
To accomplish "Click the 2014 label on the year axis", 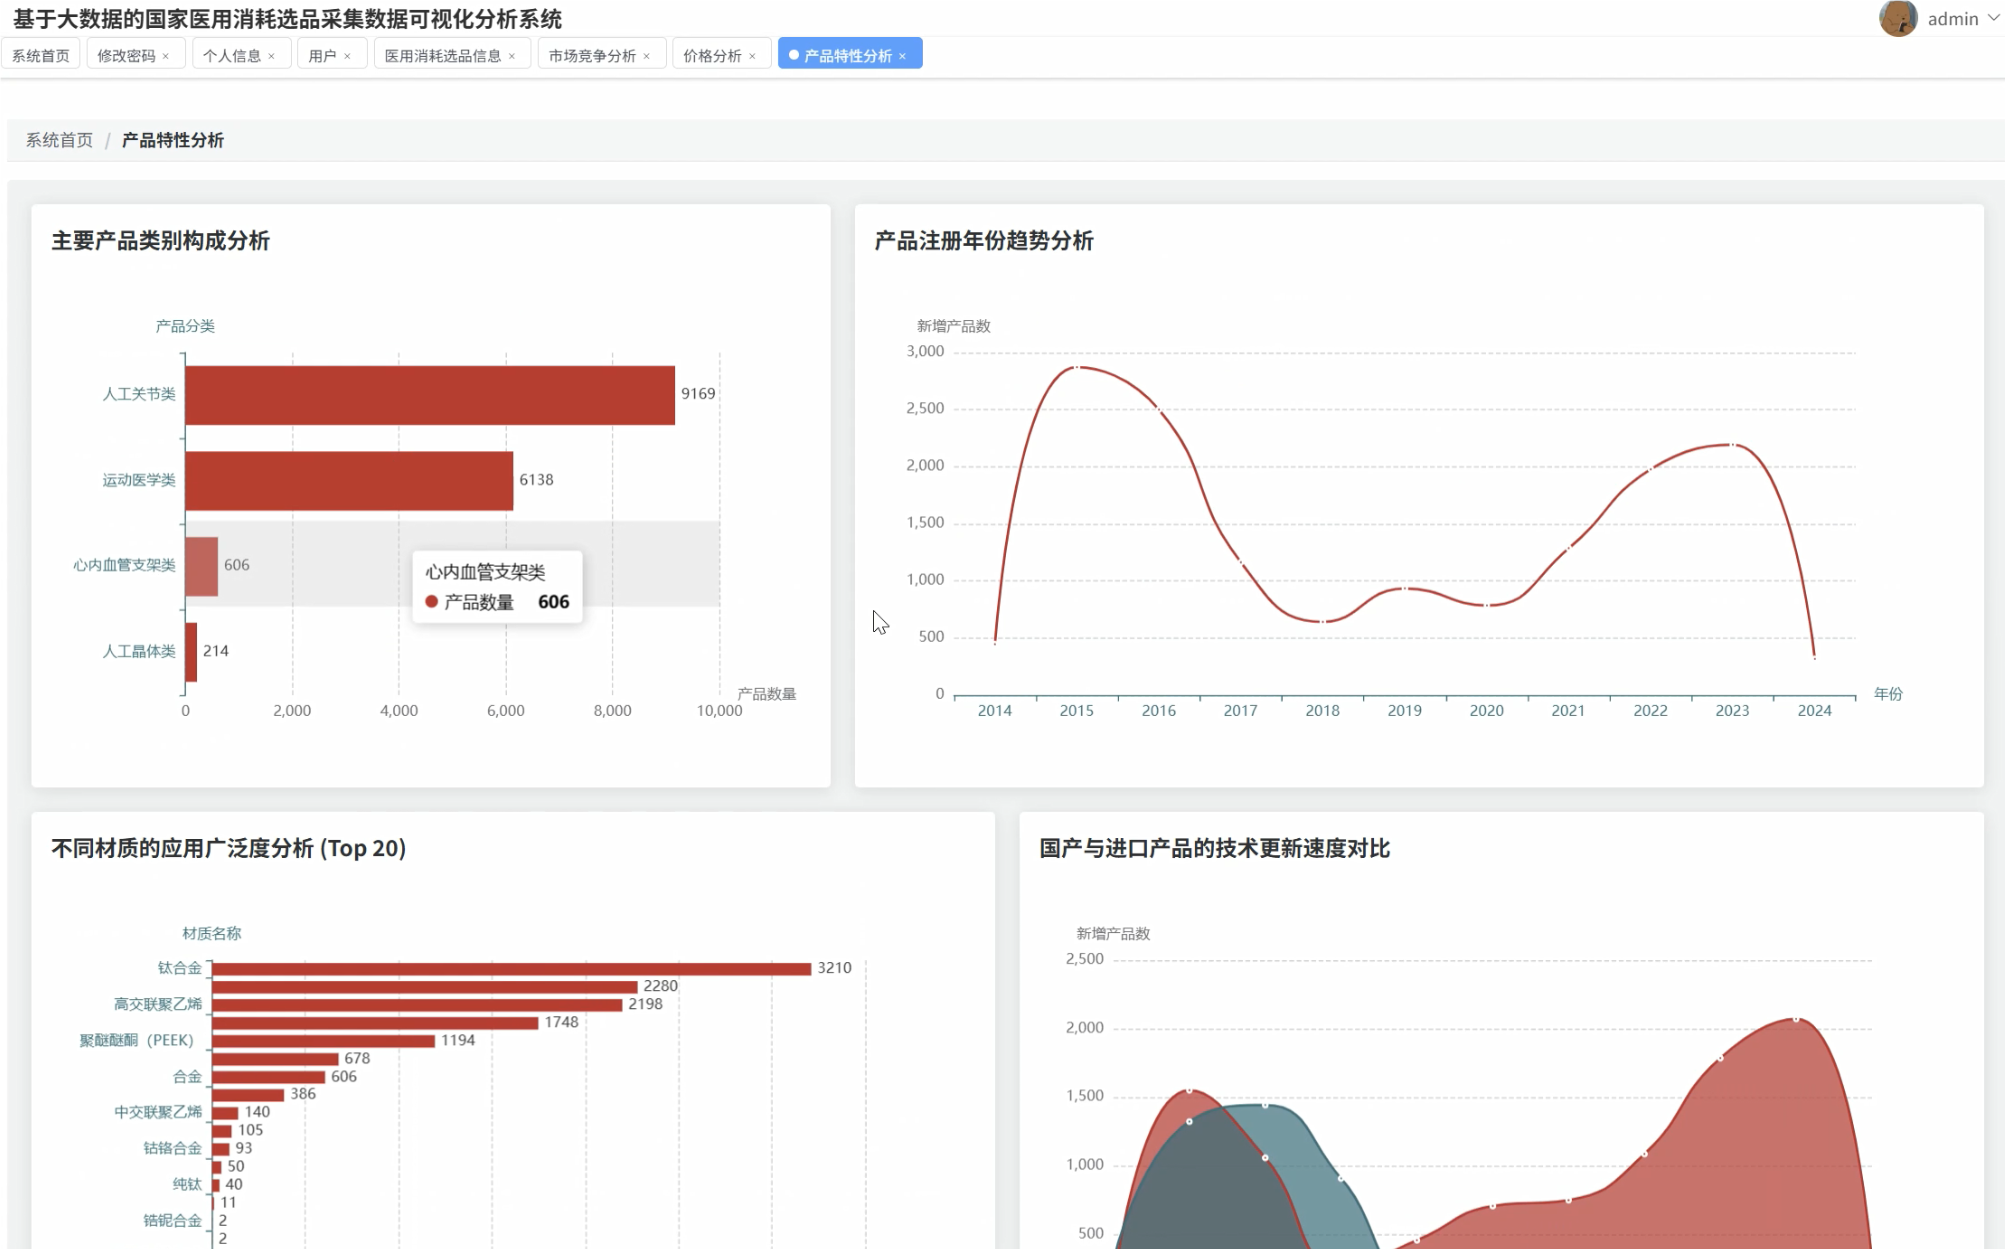I will [995, 711].
